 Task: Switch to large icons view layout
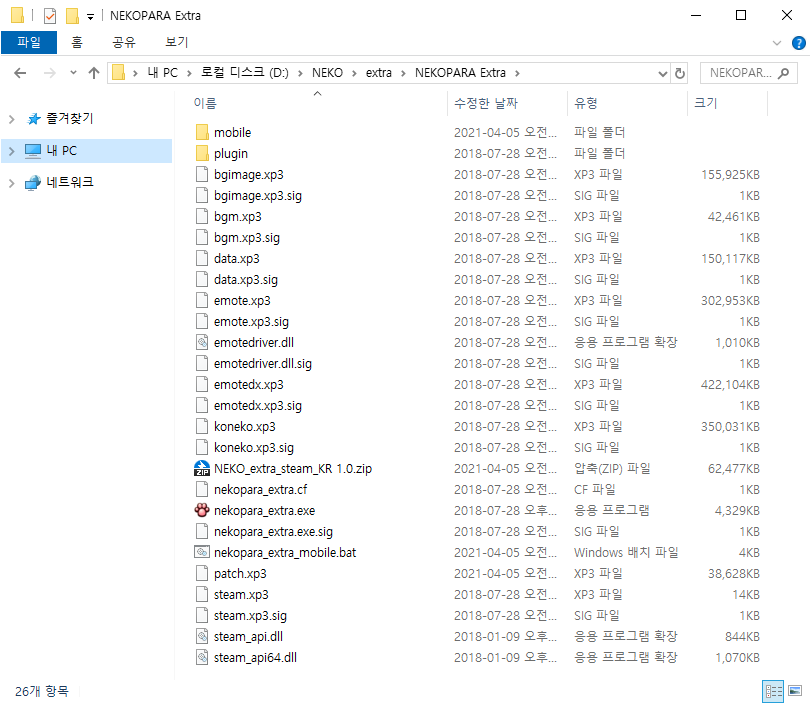click(795, 691)
